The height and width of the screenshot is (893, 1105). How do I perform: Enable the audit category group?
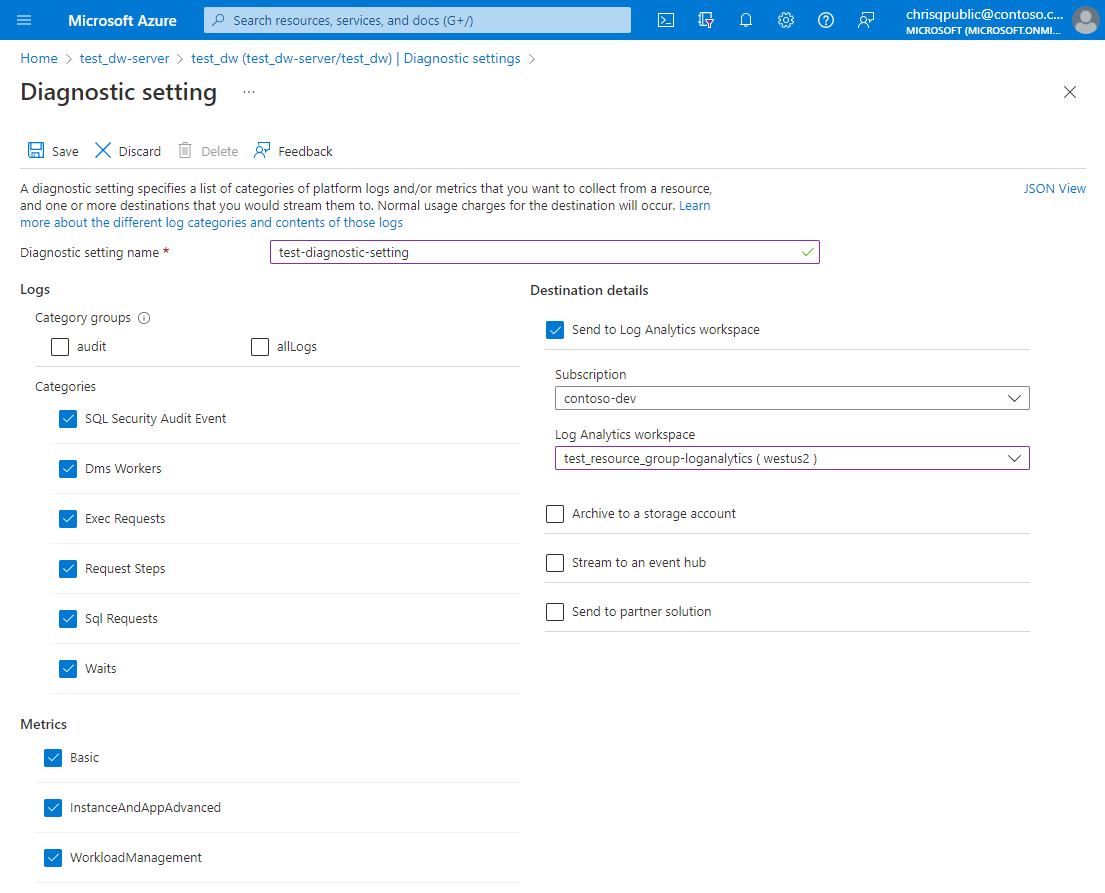pyautogui.click(x=59, y=346)
